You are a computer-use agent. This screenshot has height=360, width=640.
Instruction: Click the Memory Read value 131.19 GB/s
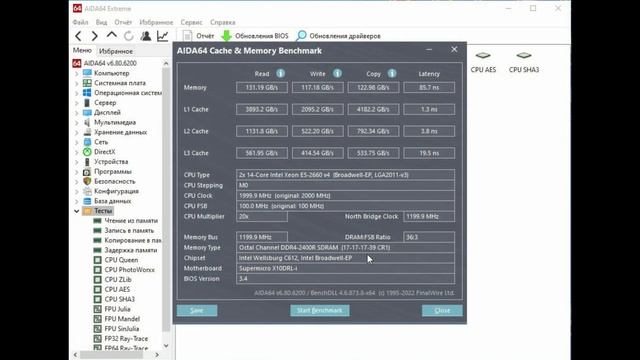[262, 87]
